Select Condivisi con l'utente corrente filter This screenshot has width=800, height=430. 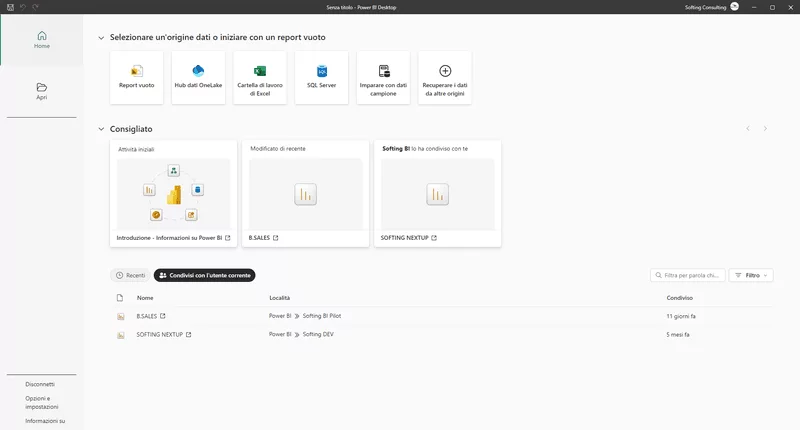click(x=205, y=275)
